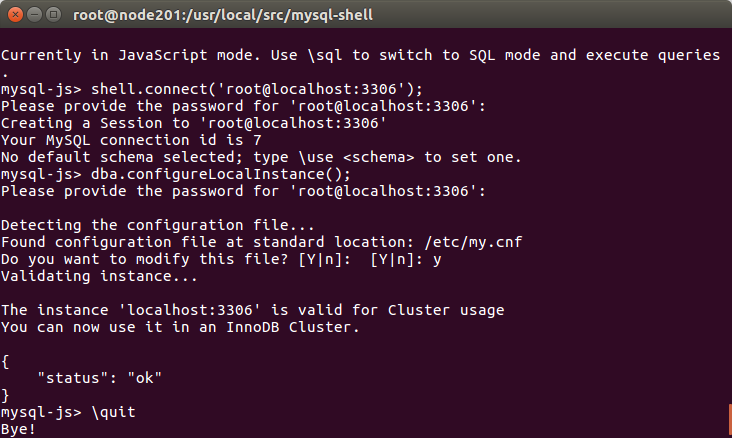The image size is (732, 438).
Task: Click the [Y|n]: y answer text
Action: pos(406,259)
